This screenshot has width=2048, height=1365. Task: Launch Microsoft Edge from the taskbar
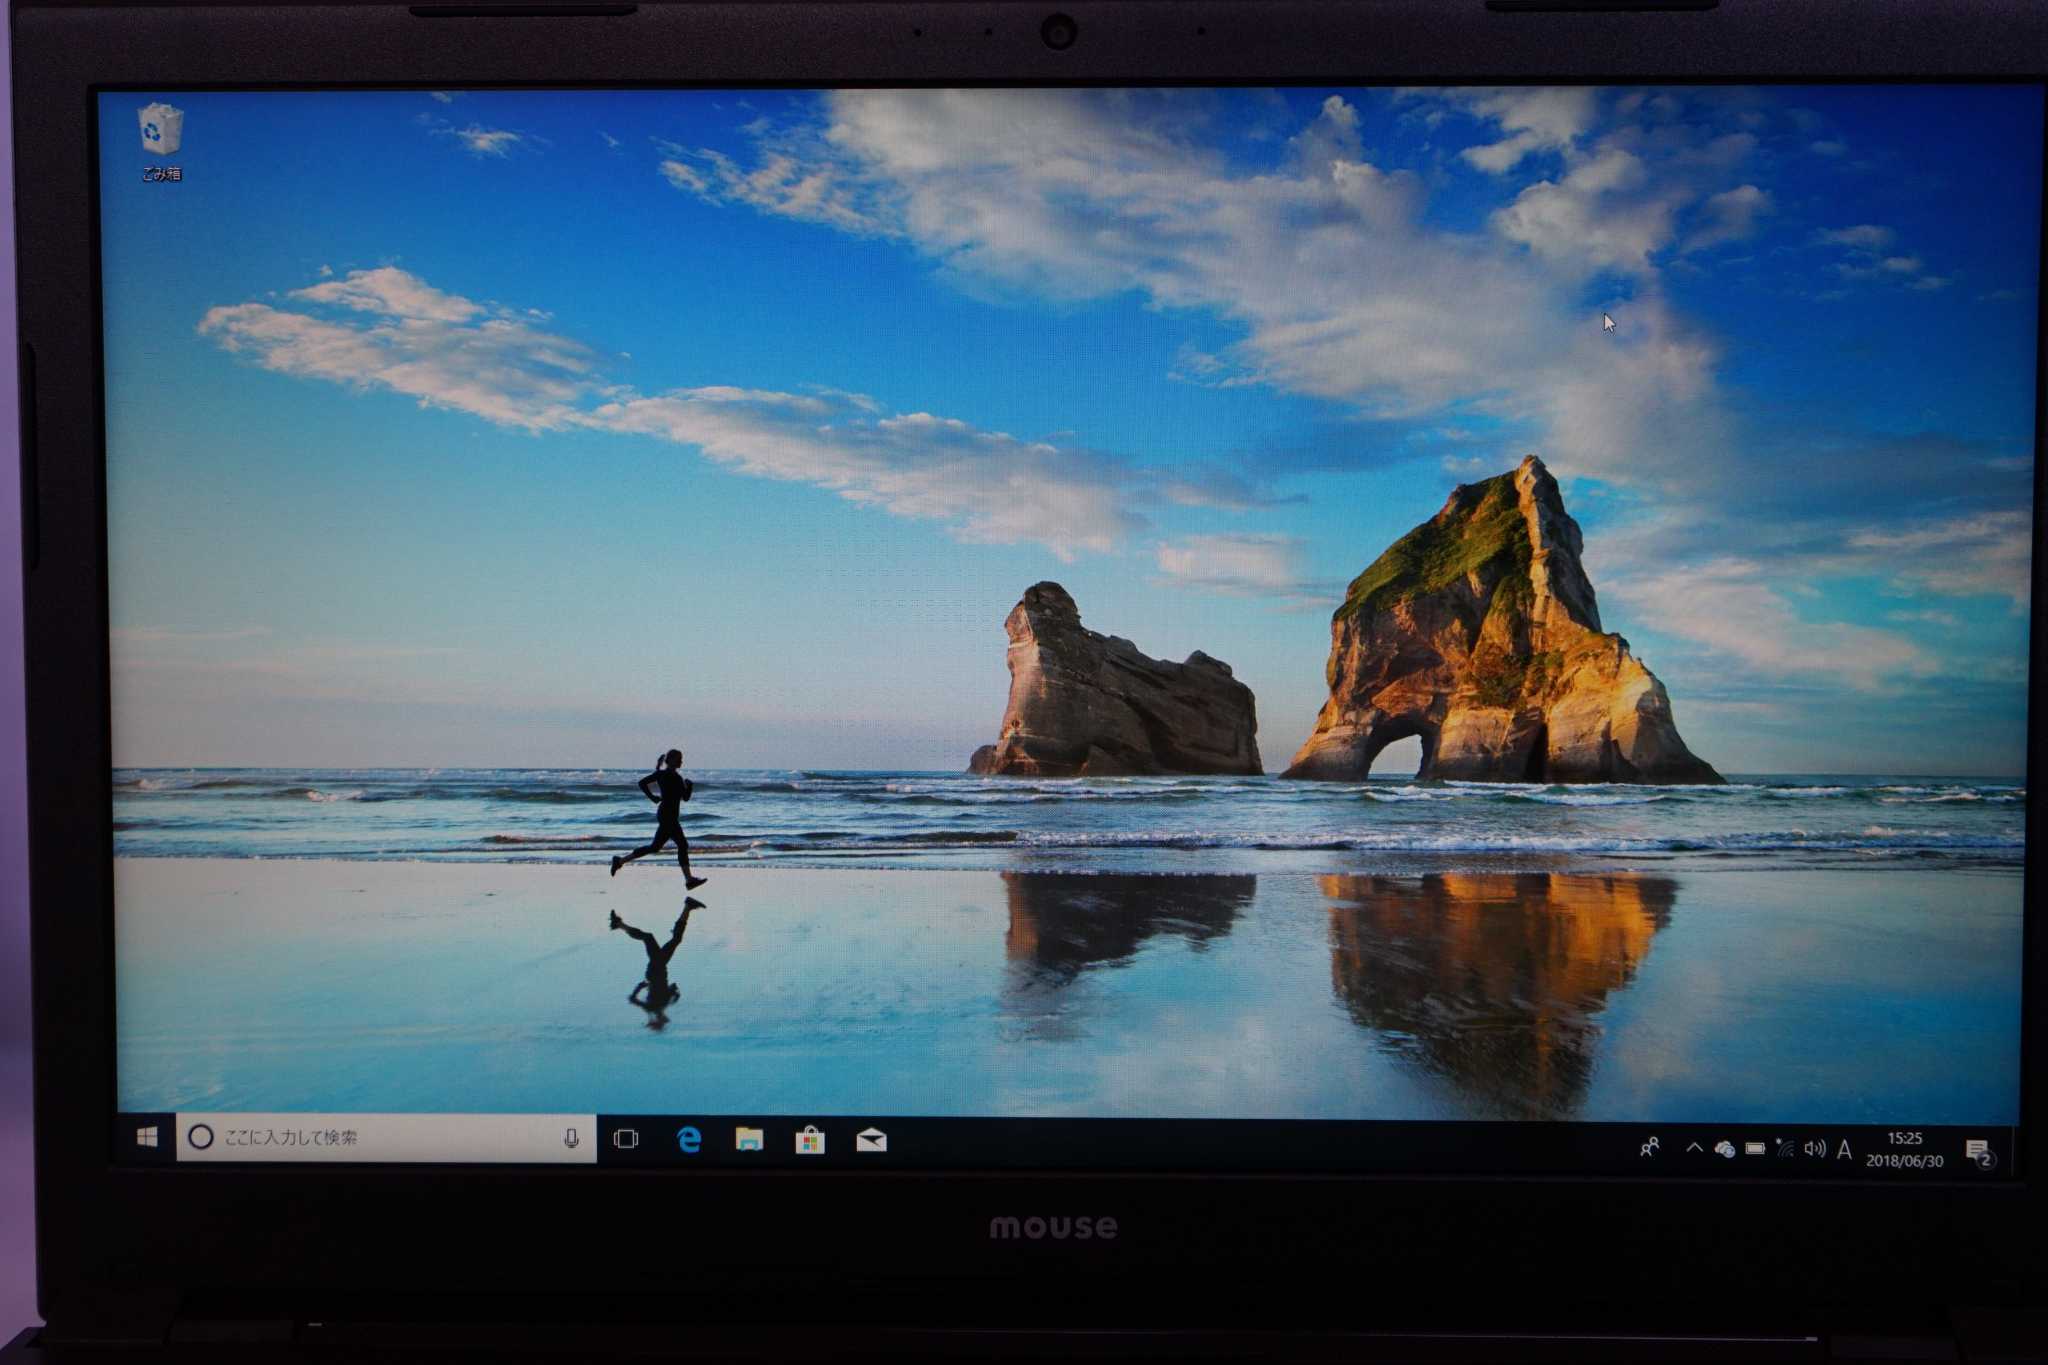(688, 1139)
